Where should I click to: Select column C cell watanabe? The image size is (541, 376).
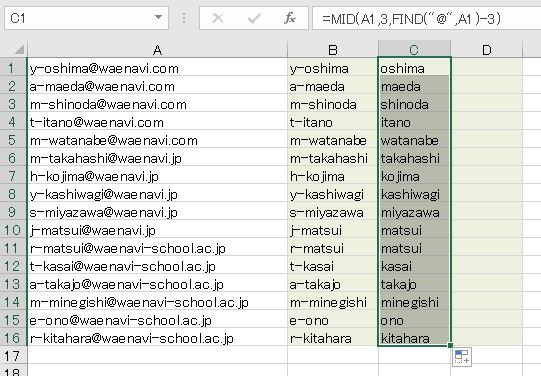[414, 140]
